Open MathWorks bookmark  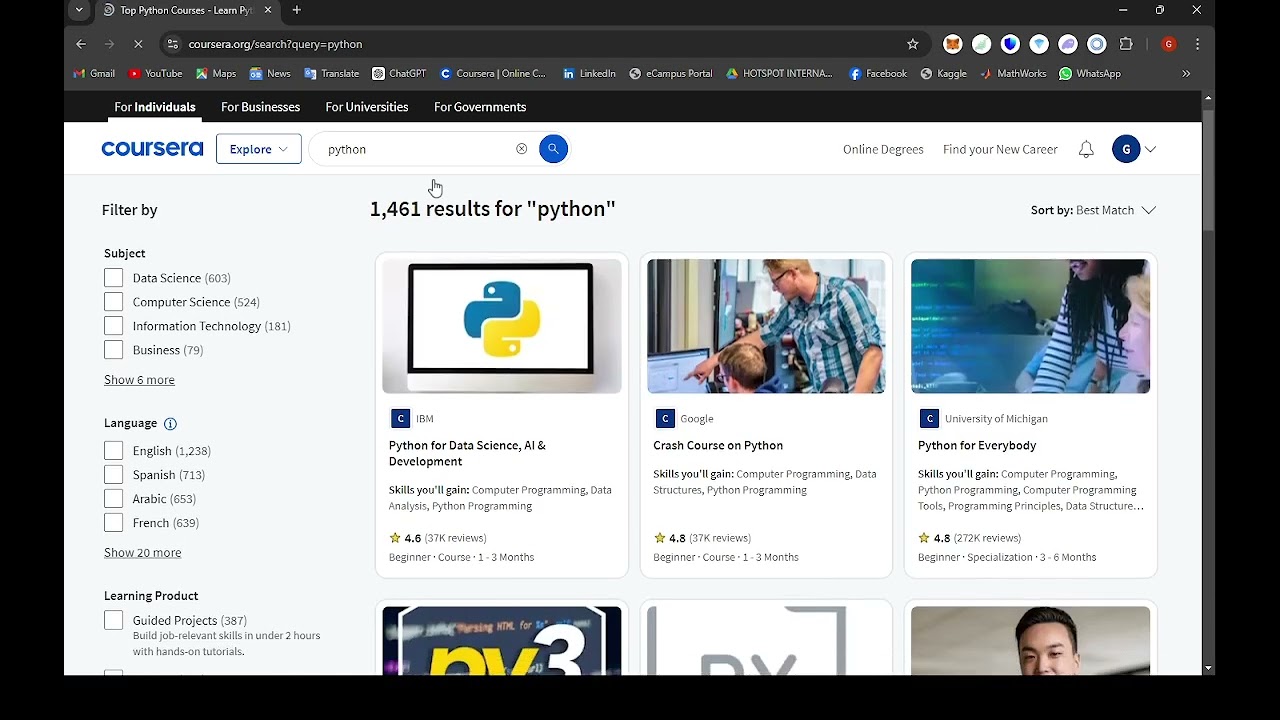click(x=1012, y=73)
